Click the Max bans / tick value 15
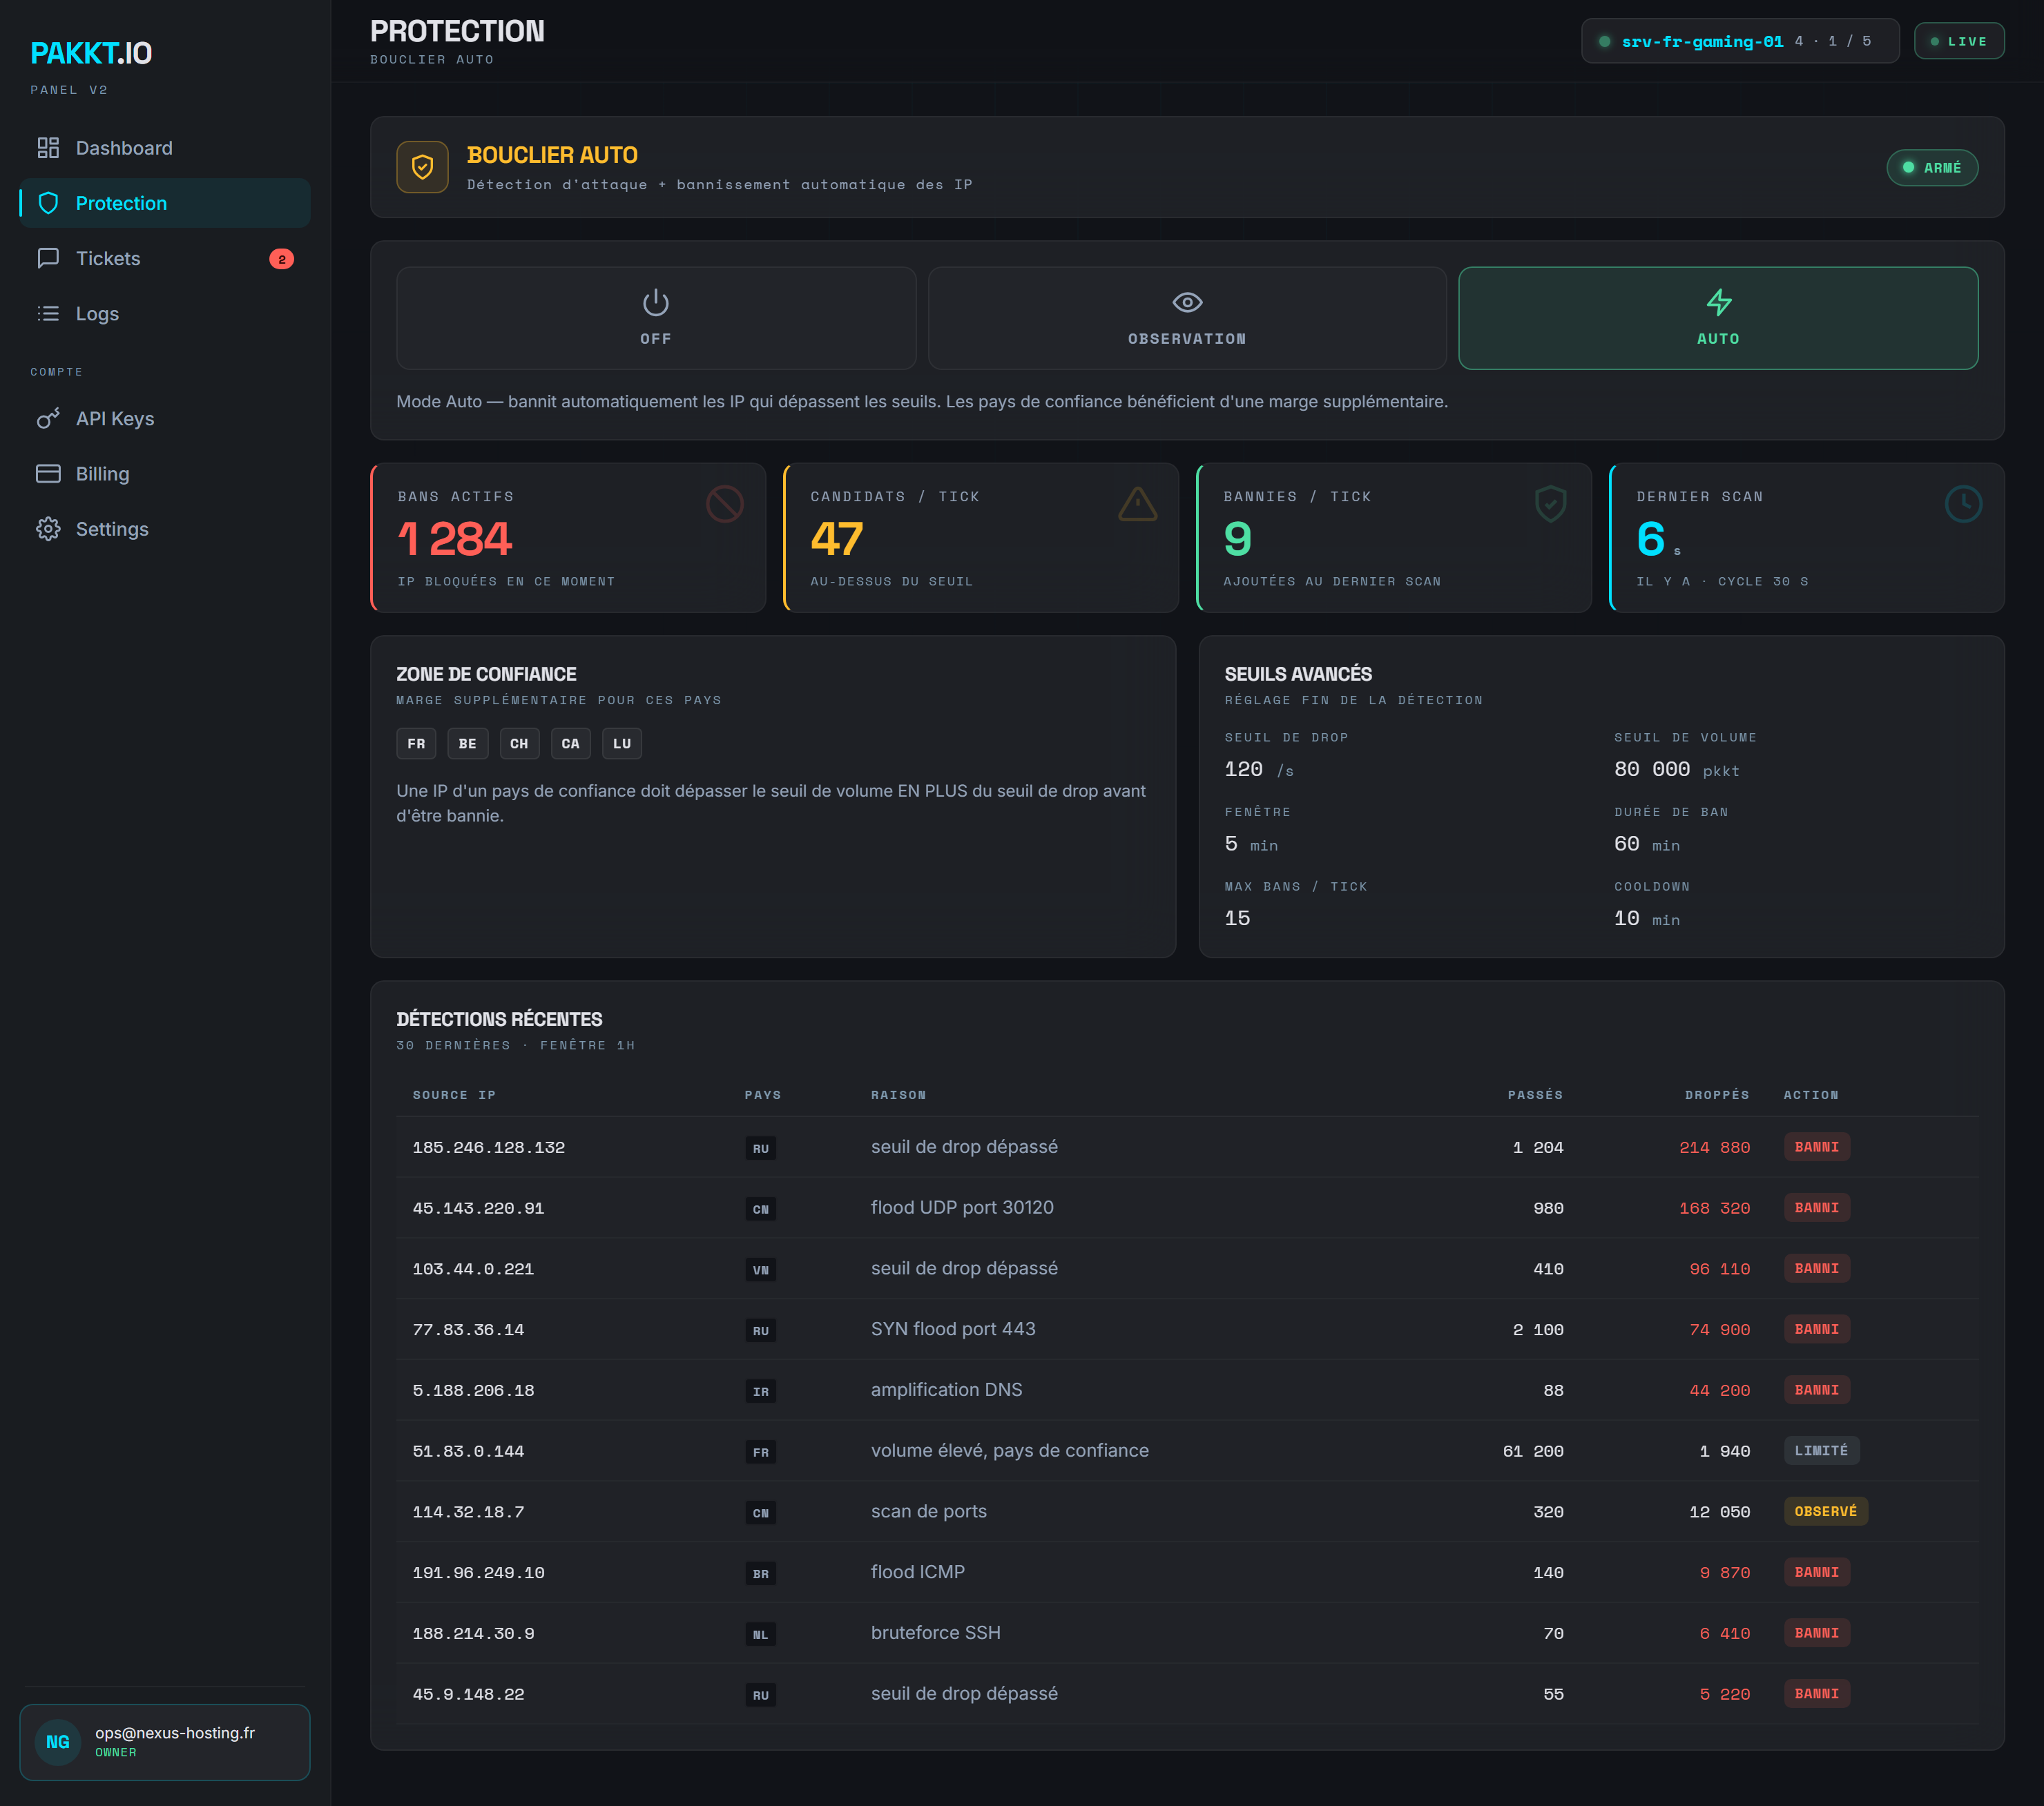This screenshot has height=1806, width=2044. point(1237,918)
